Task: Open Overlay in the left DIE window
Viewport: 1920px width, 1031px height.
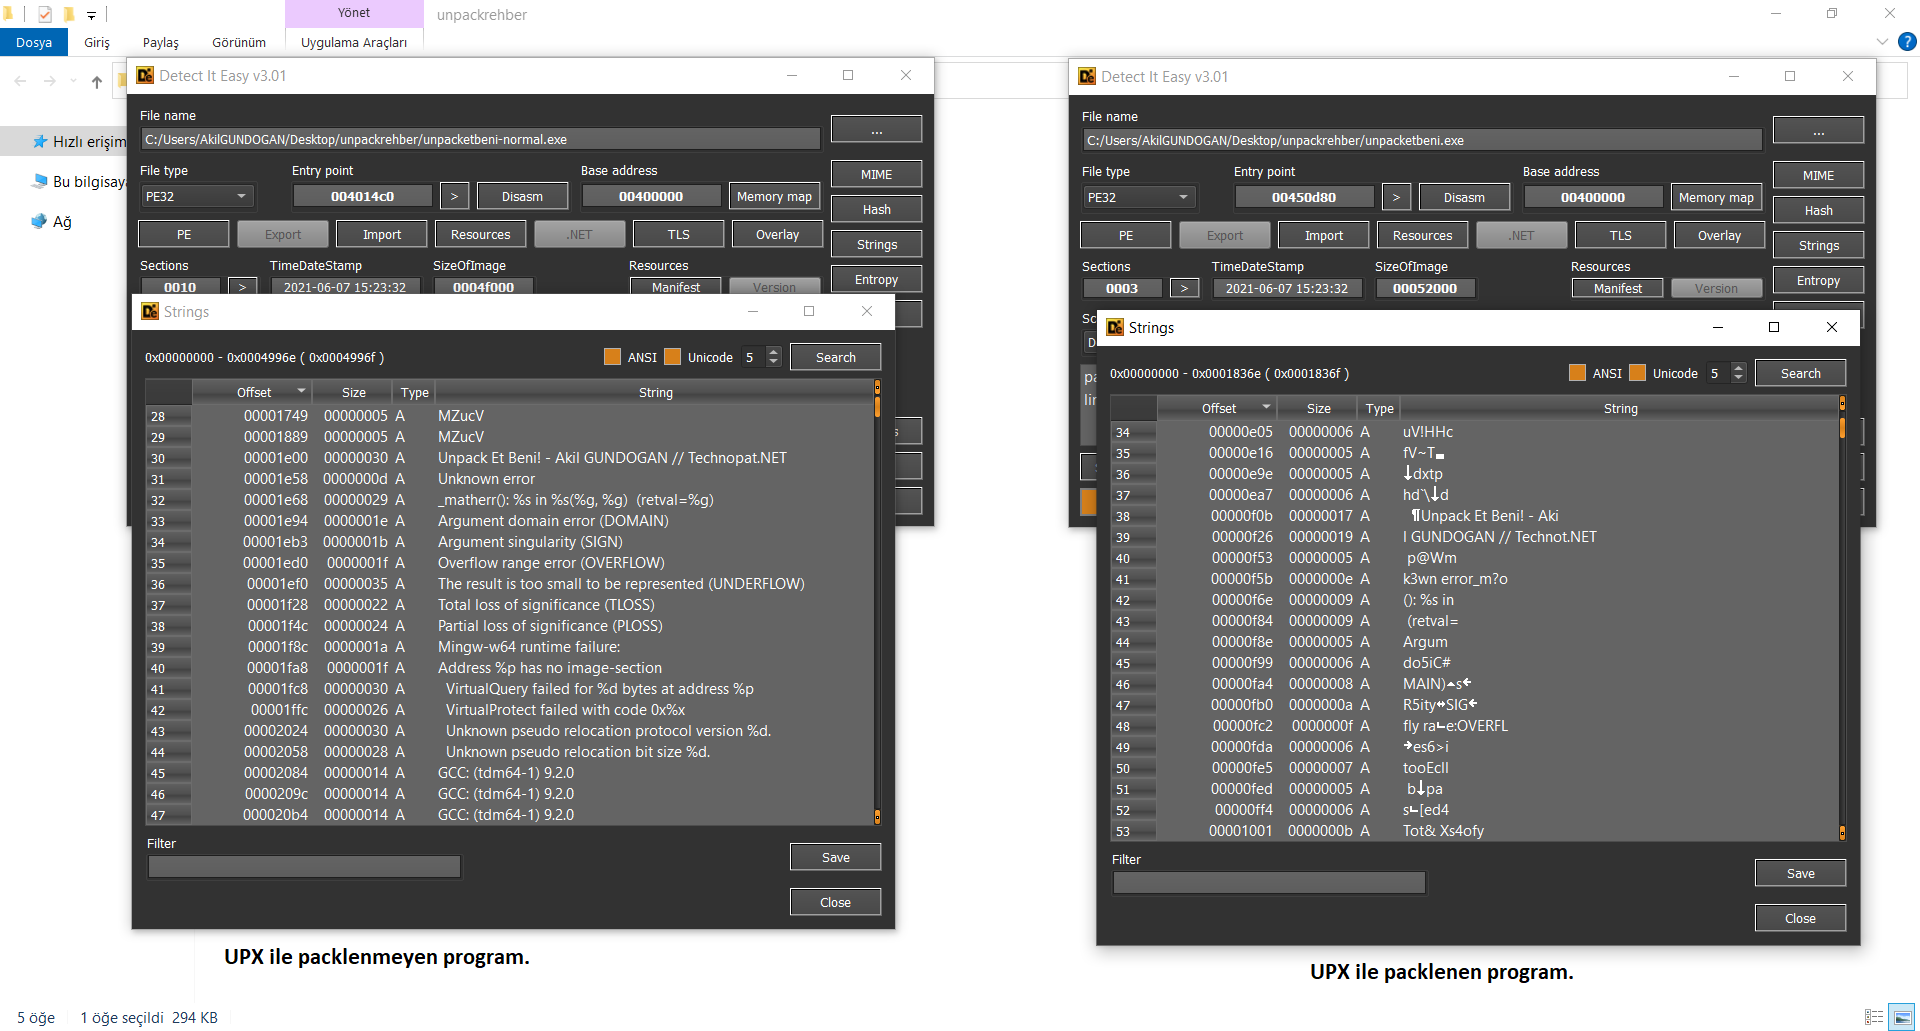Action: coord(778,234)
